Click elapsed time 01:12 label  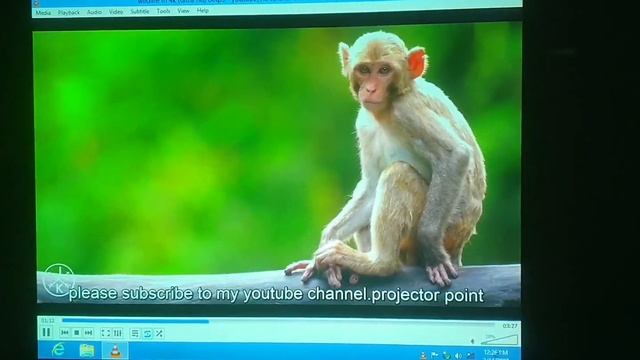pyautogui.click(x=48, y=321)
